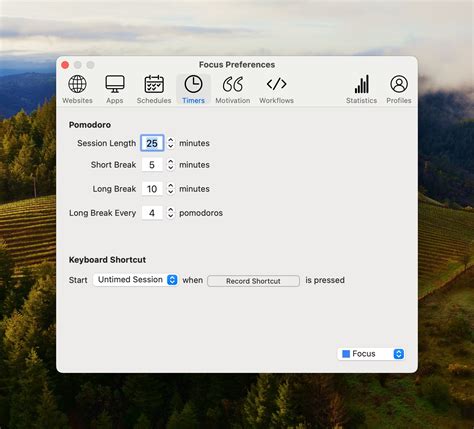This screenshot has height=429, width=474.
Task: Select the Timers clock icon
Action: [x=193, y=84]
